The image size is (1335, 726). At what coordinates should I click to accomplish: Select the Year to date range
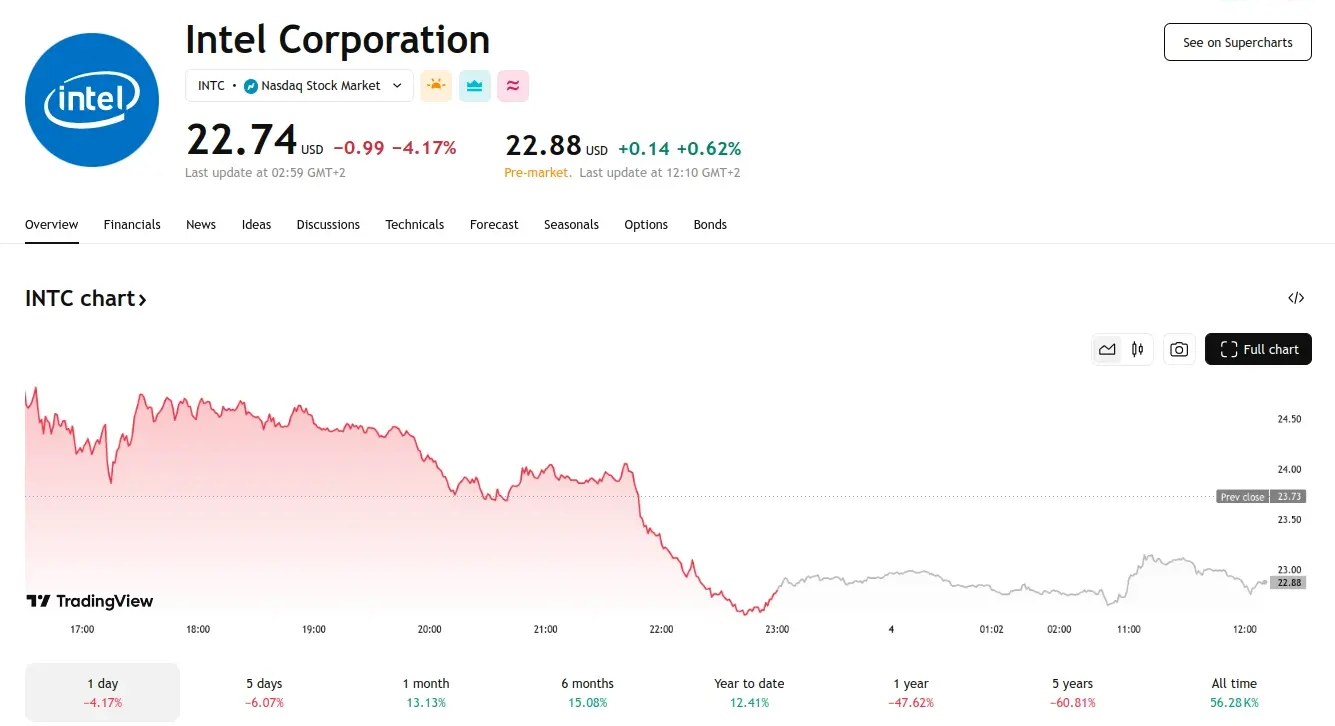(749, 692)
